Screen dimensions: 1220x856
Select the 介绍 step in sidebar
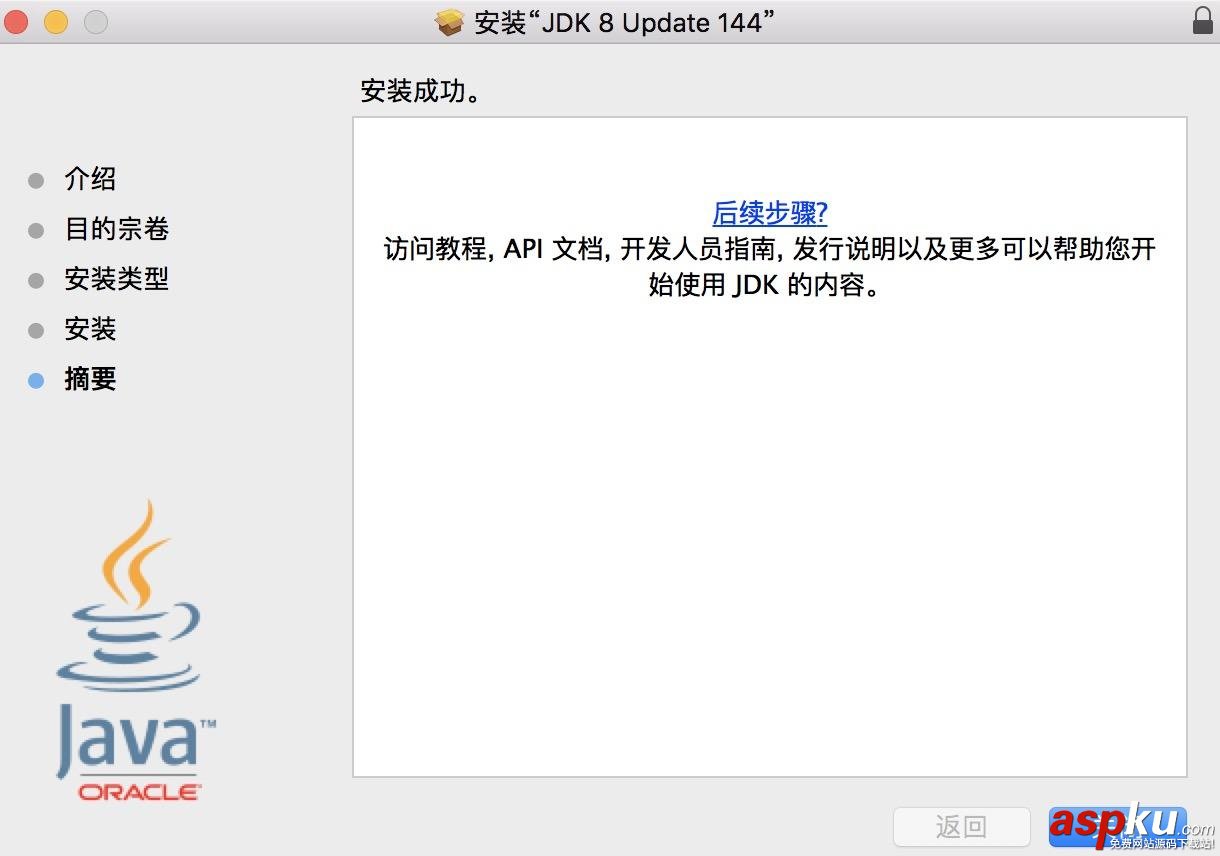point(90,179)
